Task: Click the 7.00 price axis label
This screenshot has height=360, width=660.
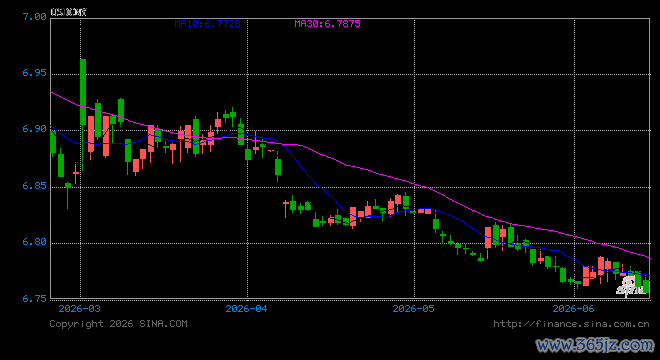Action: [x=34, y=16]
